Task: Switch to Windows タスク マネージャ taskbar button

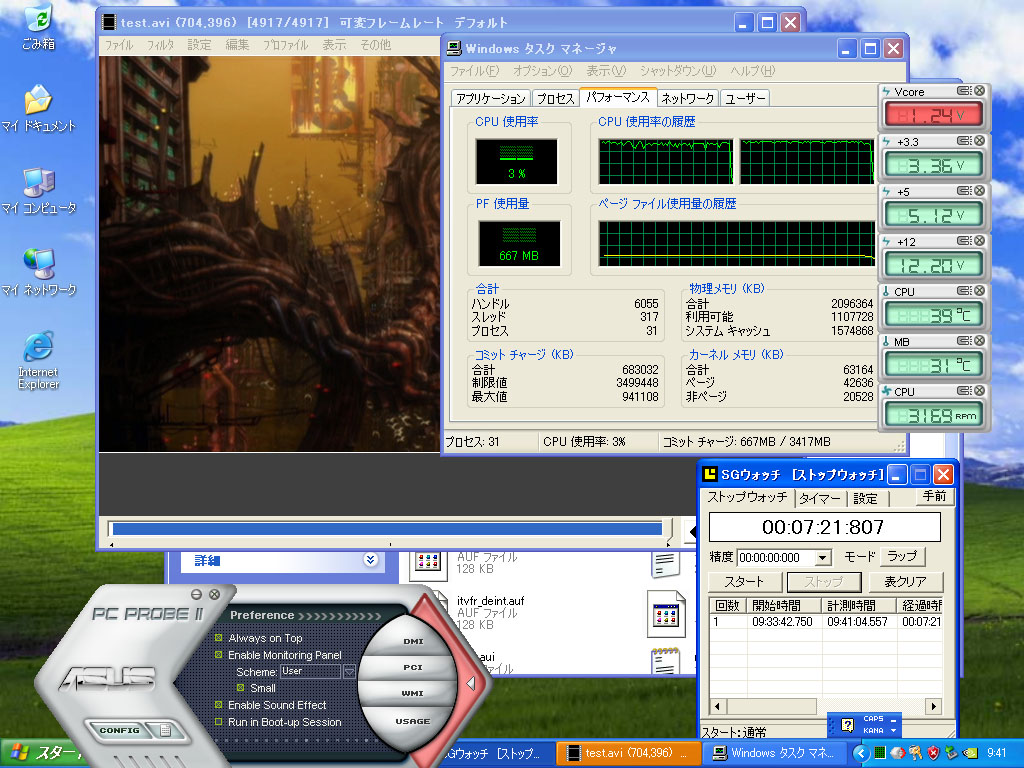Action: coord(775,753)
